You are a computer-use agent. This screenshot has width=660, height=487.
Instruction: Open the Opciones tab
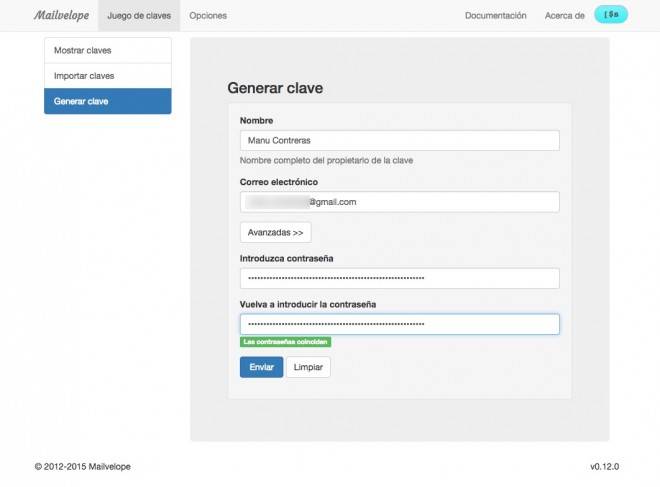[x=208, y=16]
